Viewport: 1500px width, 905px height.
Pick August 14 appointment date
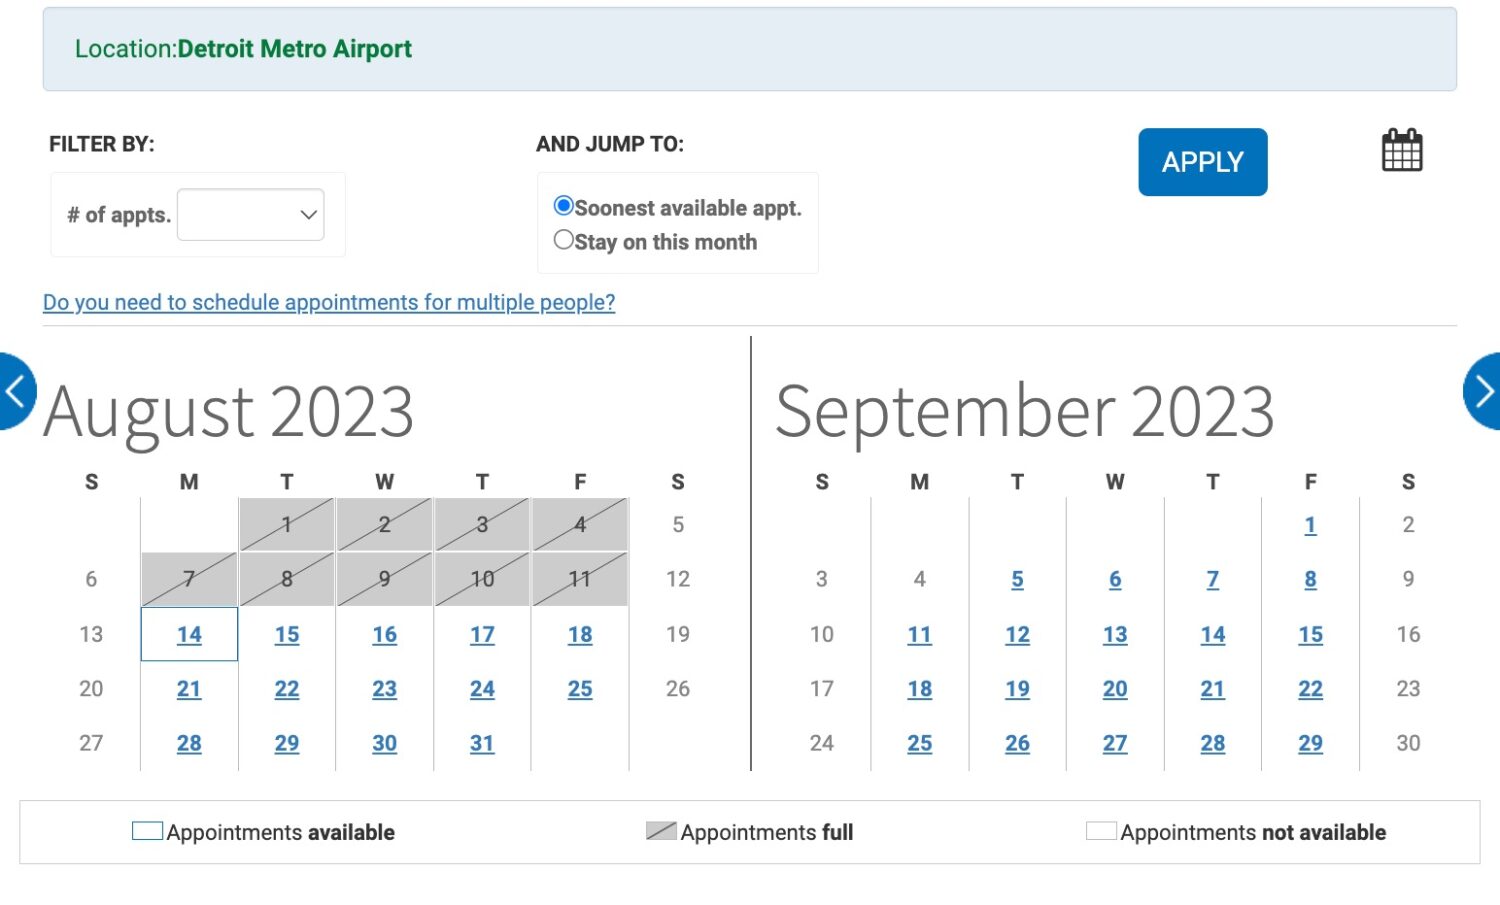[x=189, y=635]
